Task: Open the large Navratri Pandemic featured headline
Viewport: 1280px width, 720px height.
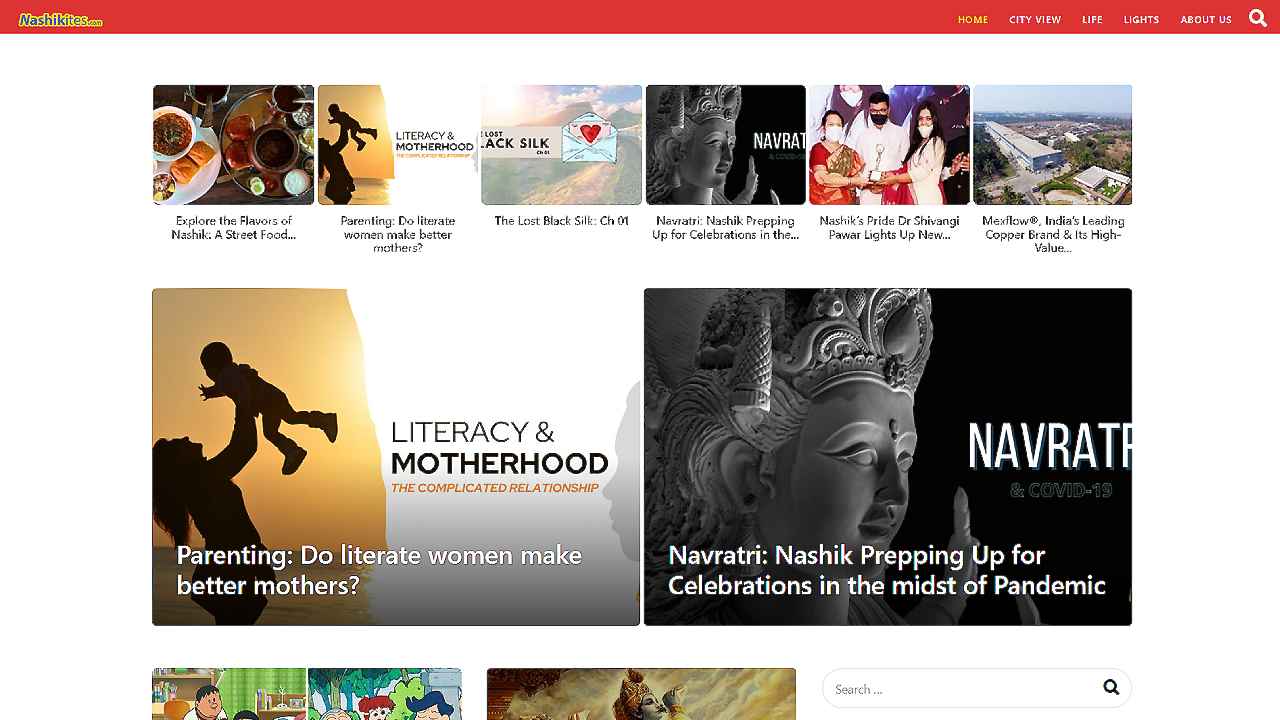Action: [887, 569]
